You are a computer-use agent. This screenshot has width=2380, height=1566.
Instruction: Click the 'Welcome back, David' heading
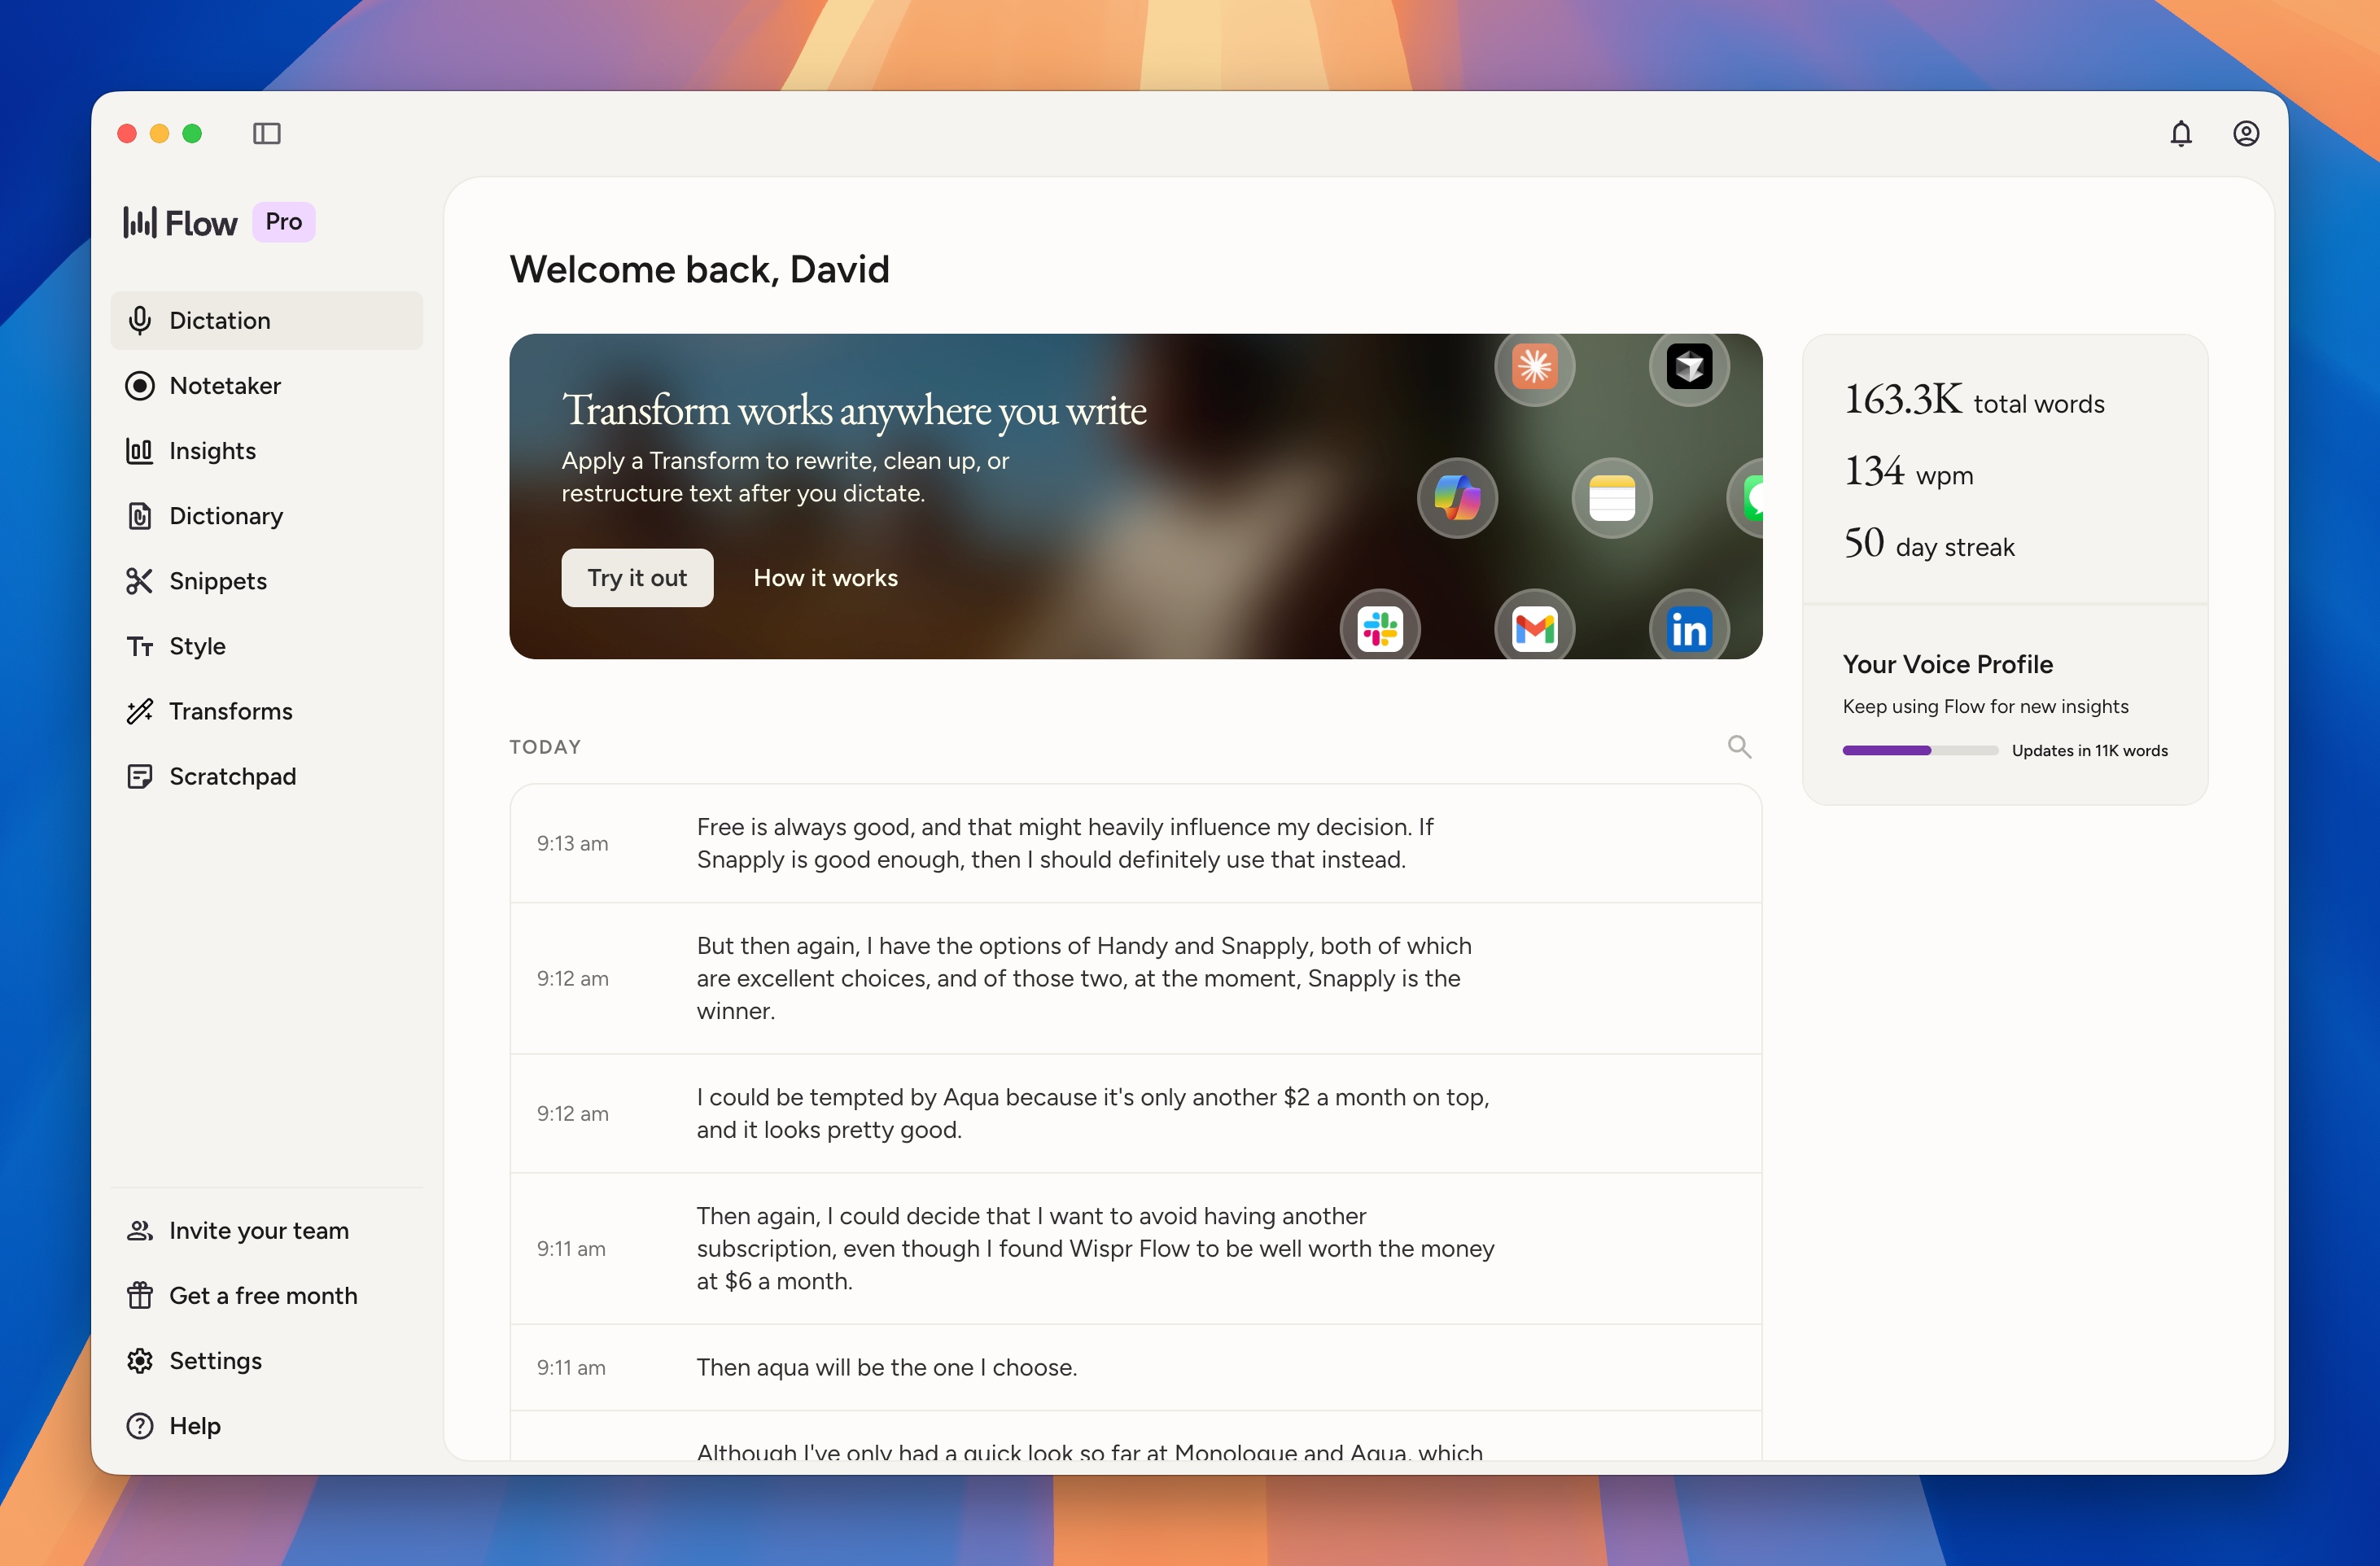click(699, 269)
